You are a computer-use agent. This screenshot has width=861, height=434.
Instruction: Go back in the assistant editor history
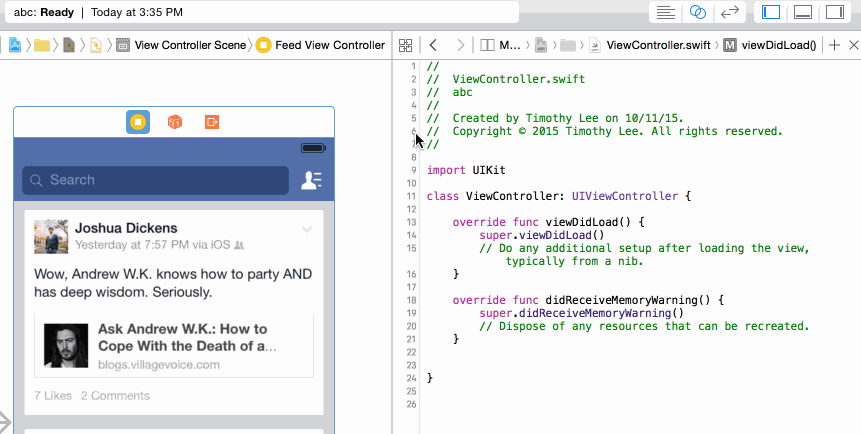(433, 45)
